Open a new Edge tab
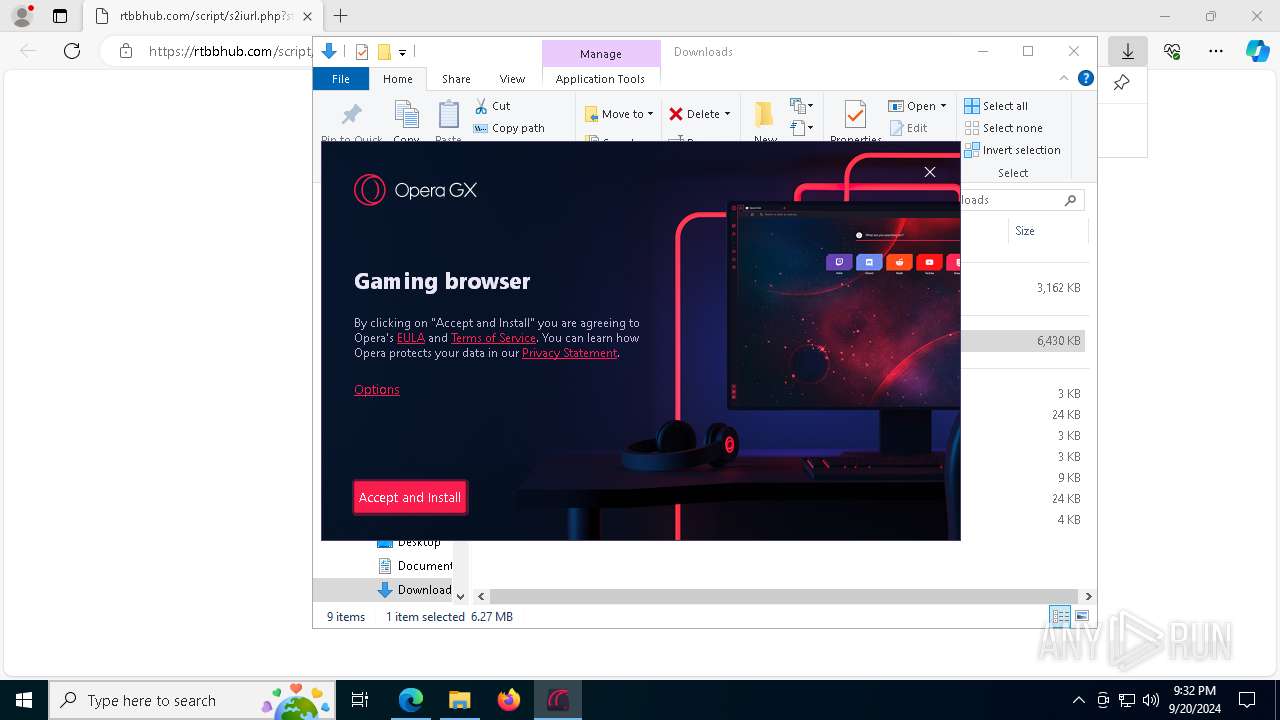1280x720 pixels. pos(341,16)
